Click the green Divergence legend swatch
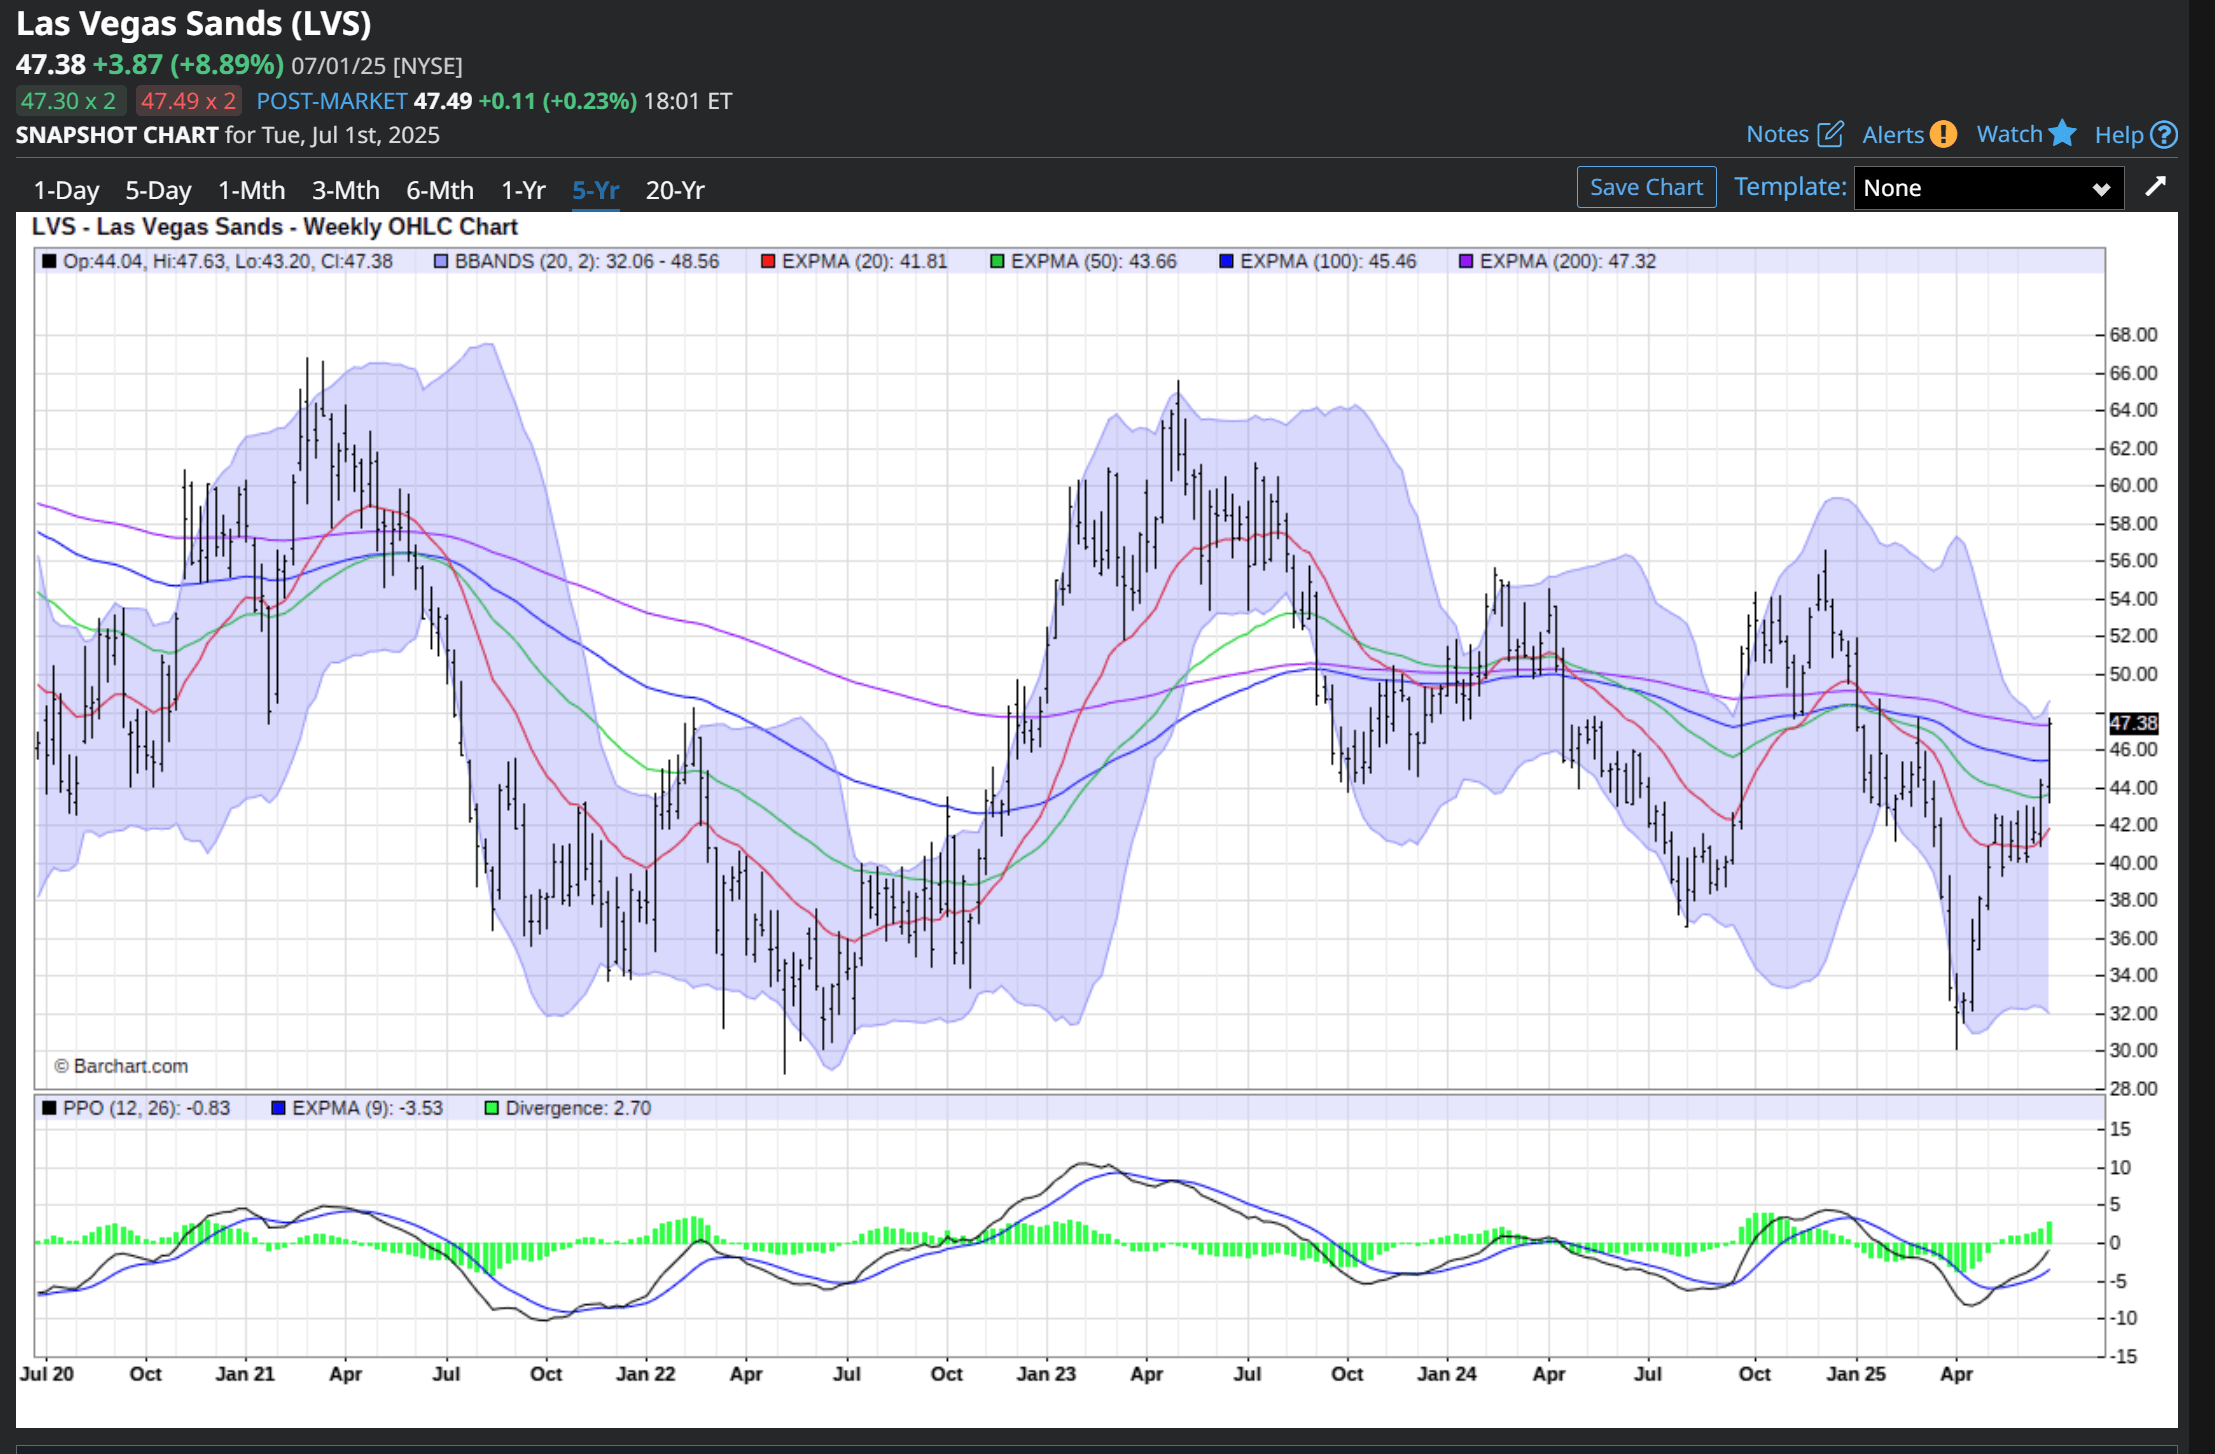The image size is (2215, 1454). (x=492, y=1108)
